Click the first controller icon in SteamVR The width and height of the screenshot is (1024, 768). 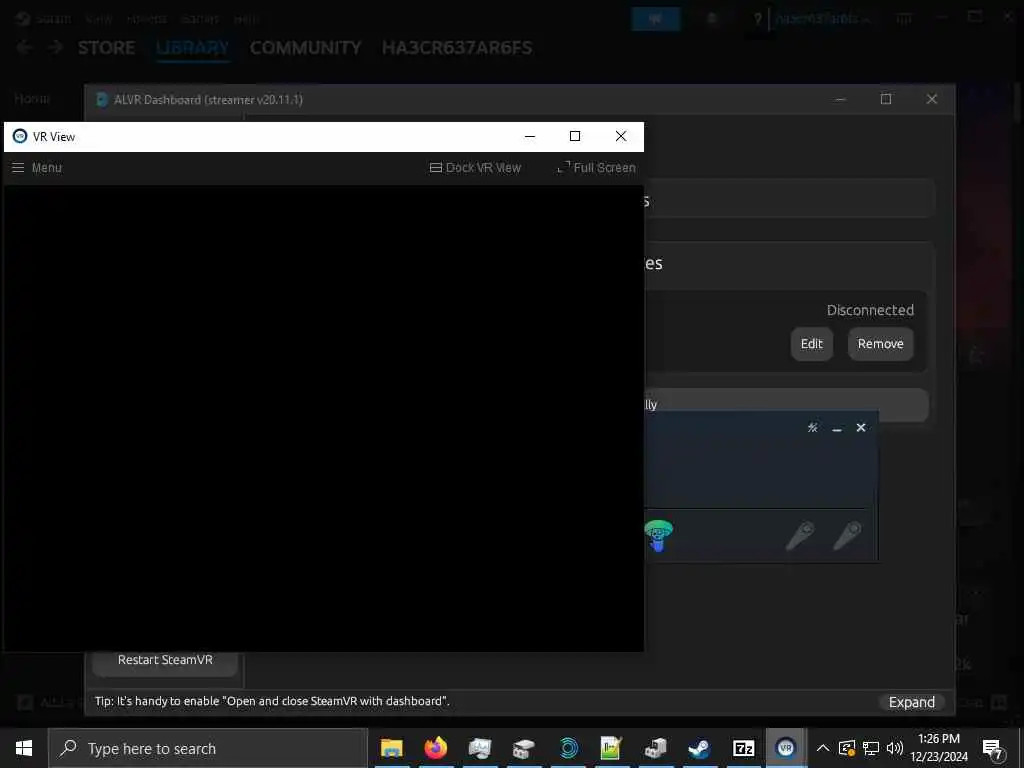pos(801,536)
